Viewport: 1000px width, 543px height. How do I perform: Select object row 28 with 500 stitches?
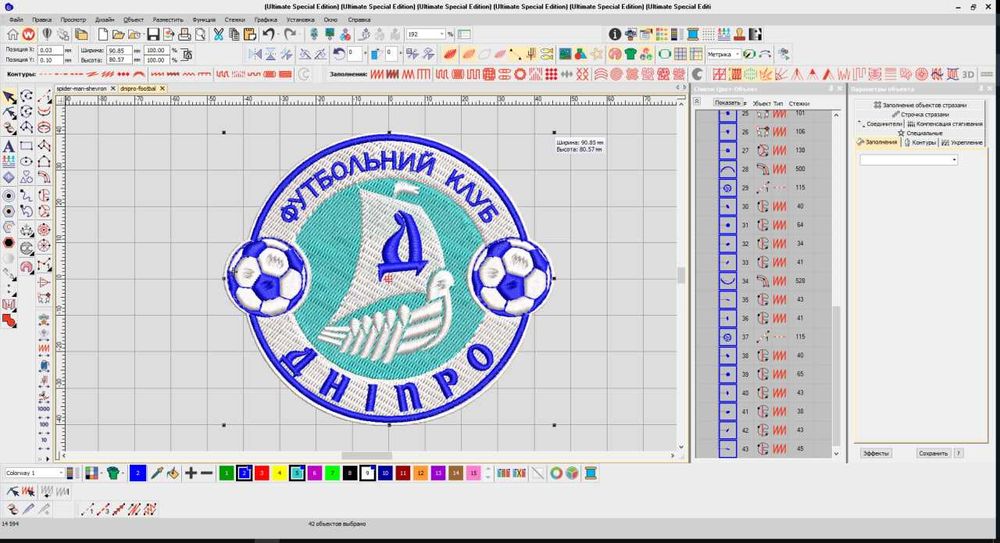(x=763, y=169)
